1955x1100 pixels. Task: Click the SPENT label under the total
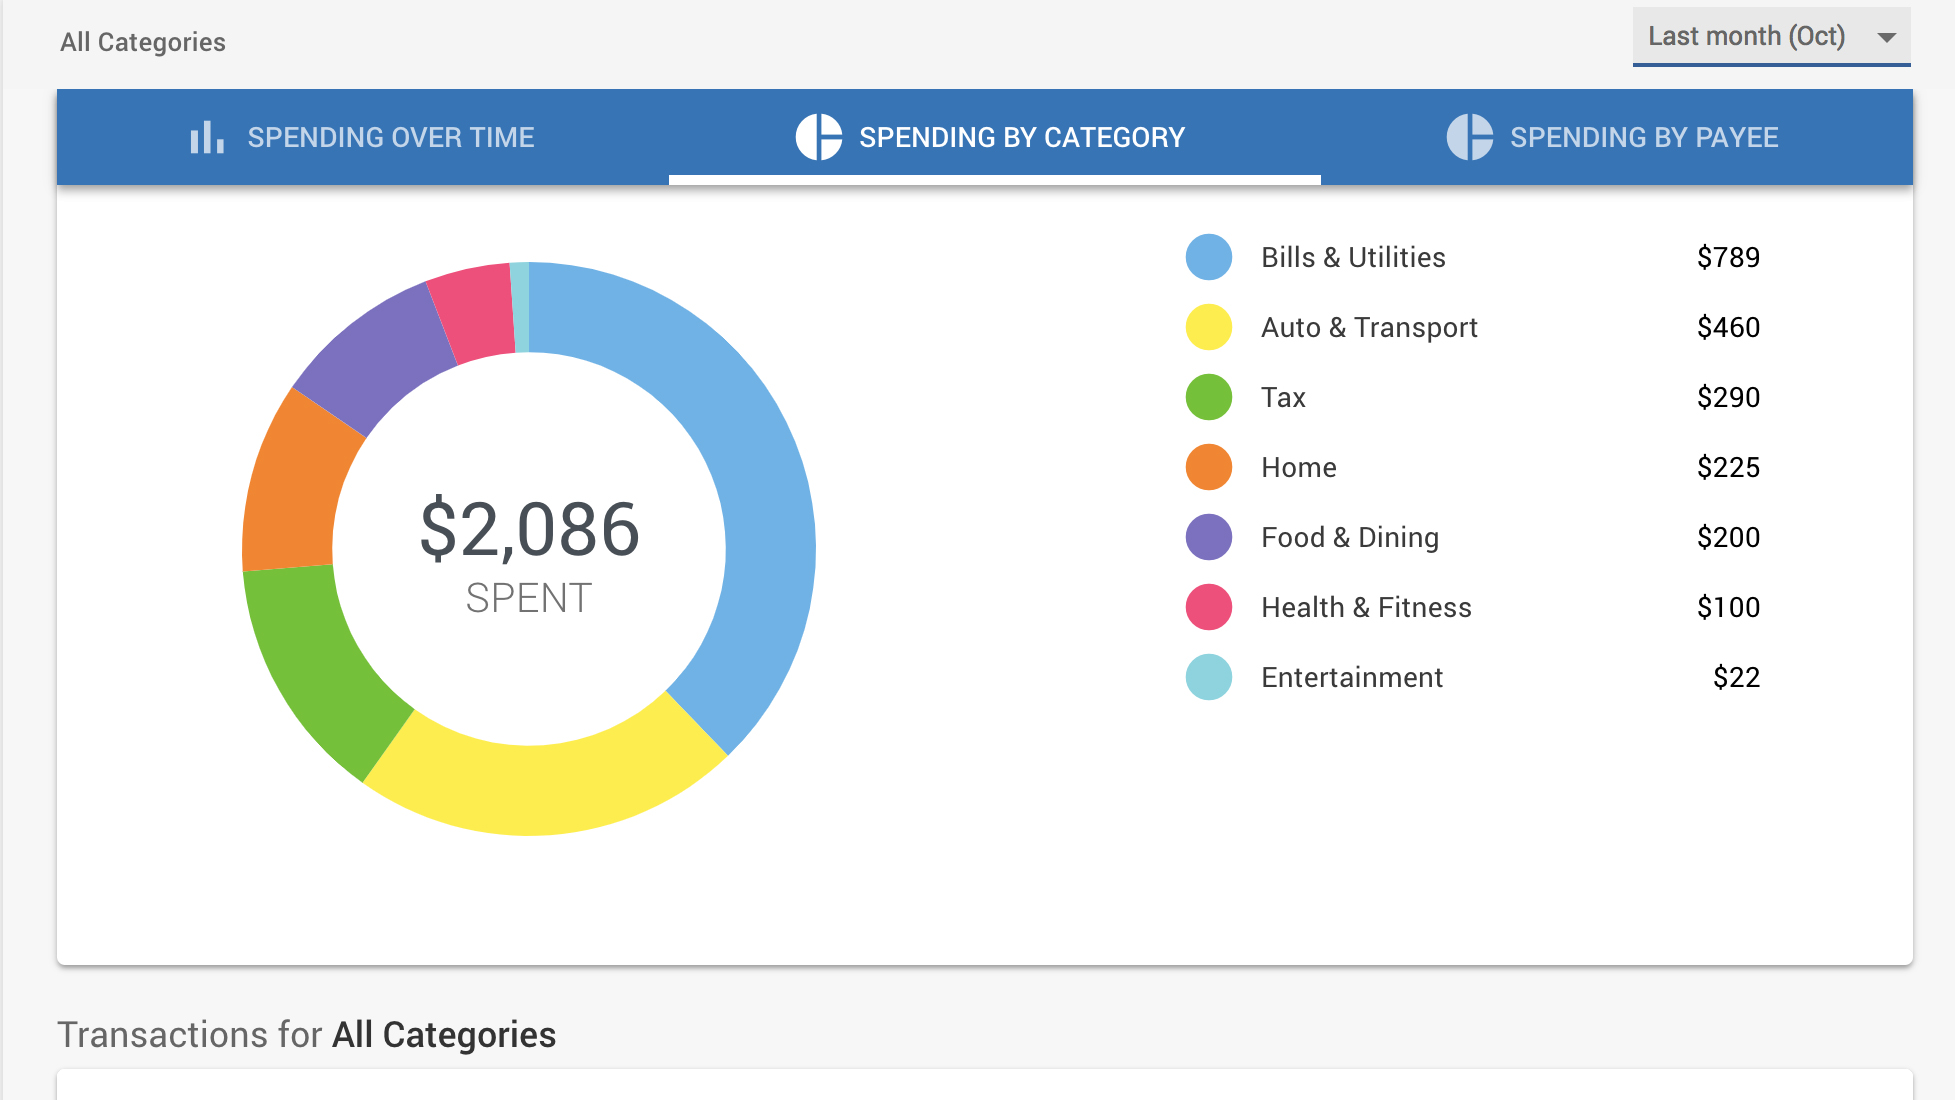529,598
